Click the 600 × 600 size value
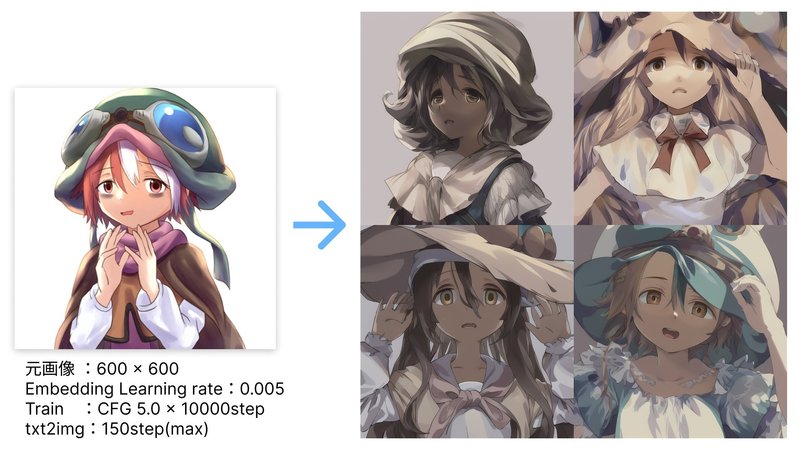Screen dimensions: 800x450 pyautogui.click(x=137, y=368)
